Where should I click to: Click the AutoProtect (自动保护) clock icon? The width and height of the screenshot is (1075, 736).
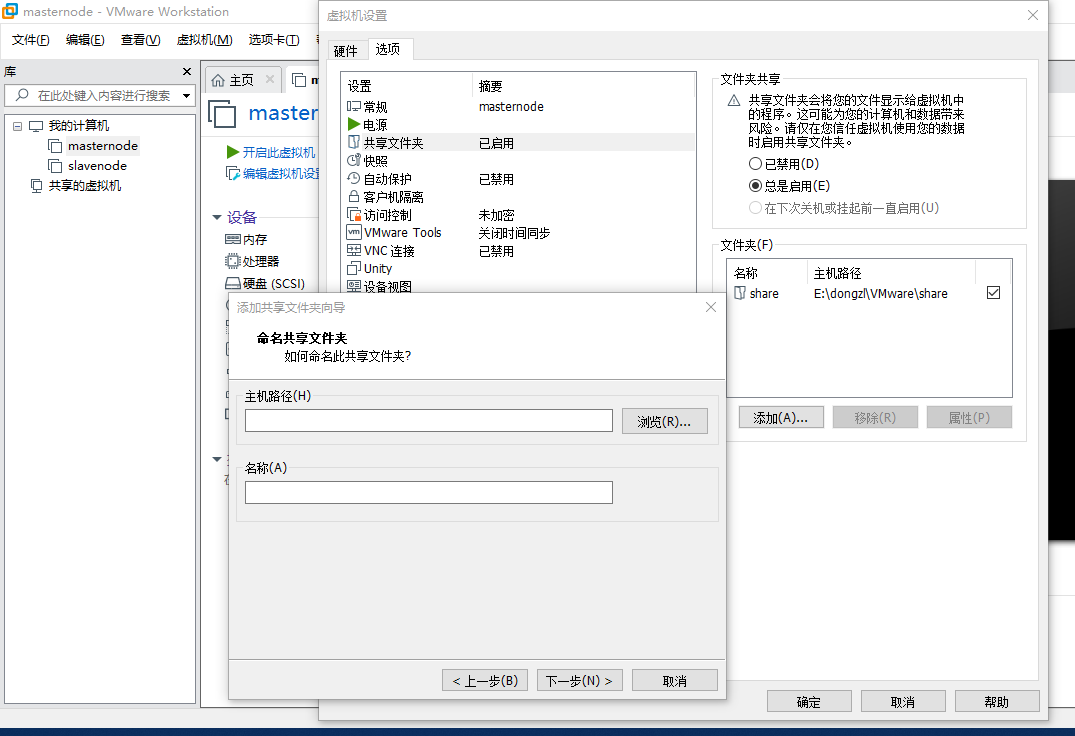(354, 178)
